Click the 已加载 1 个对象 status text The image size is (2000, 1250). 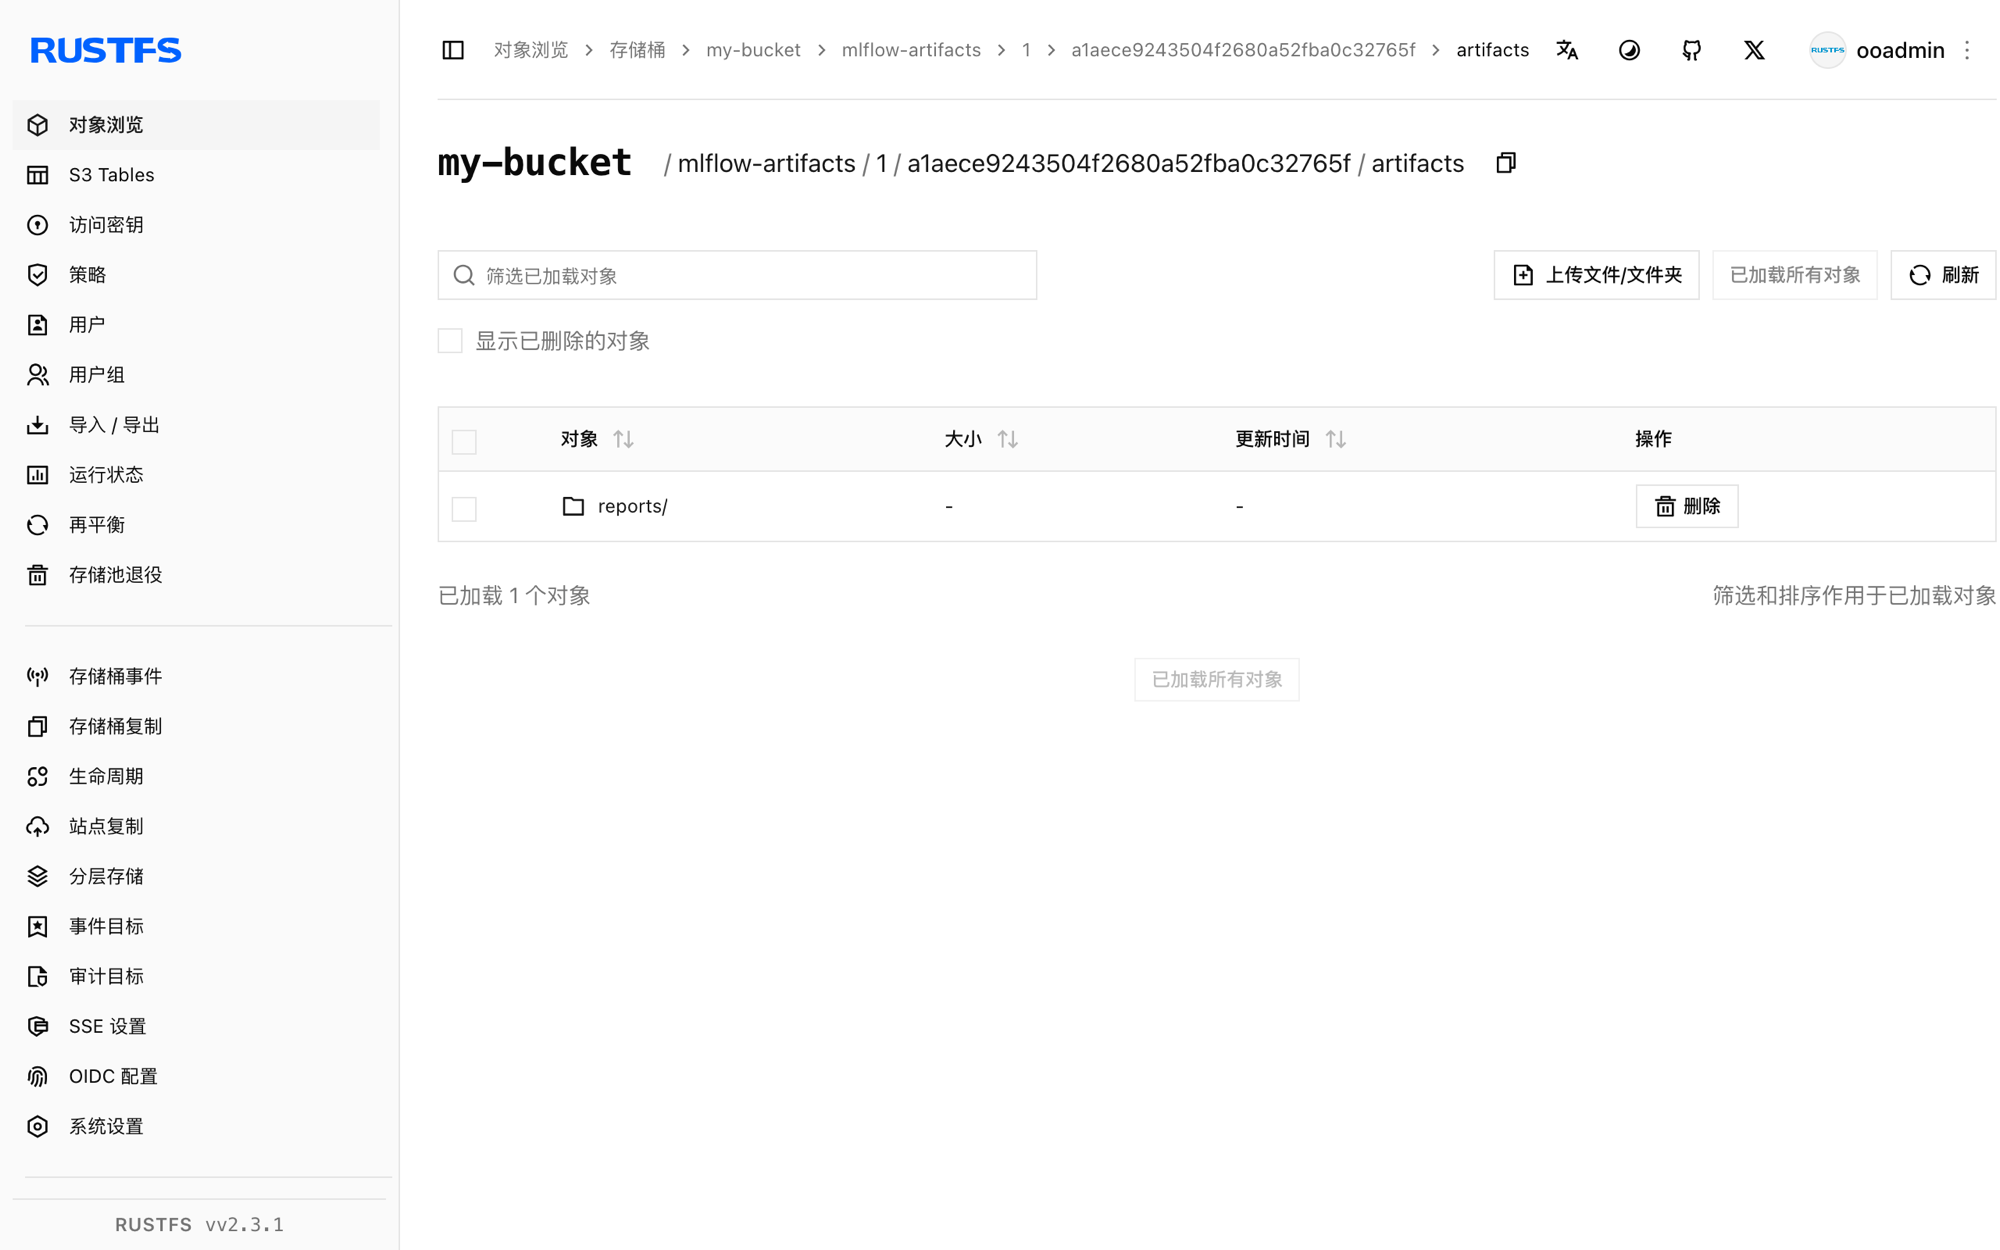coord(514,596)
